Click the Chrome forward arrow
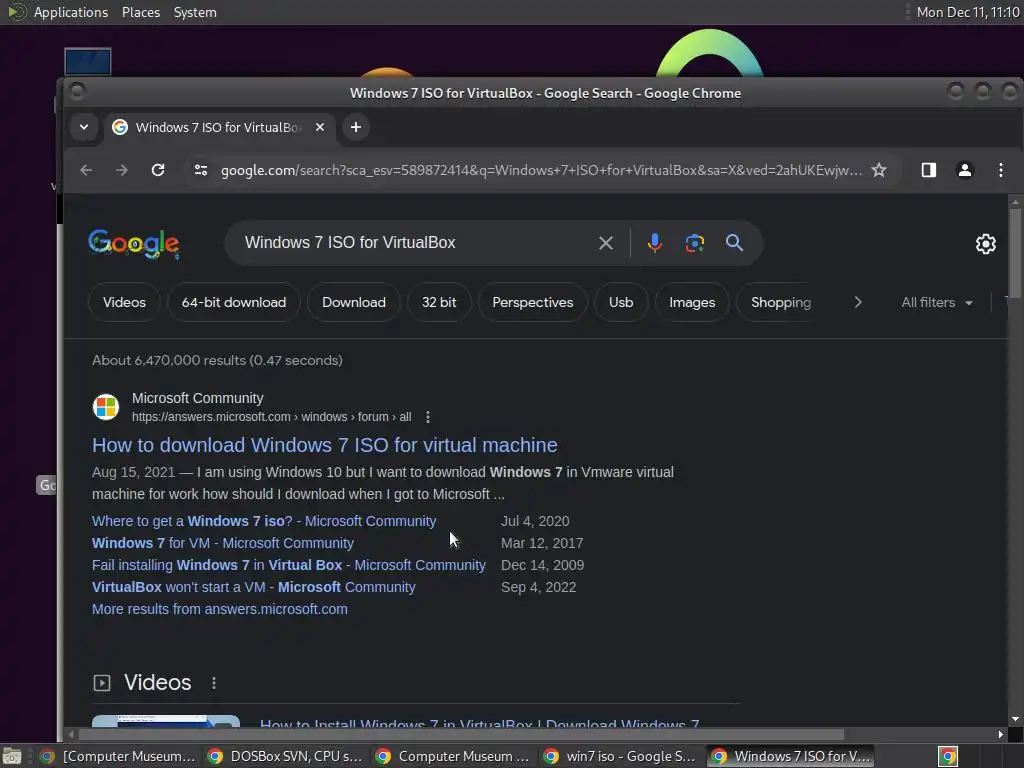This screenshot has height=768, width=1024. coord(122,170)
